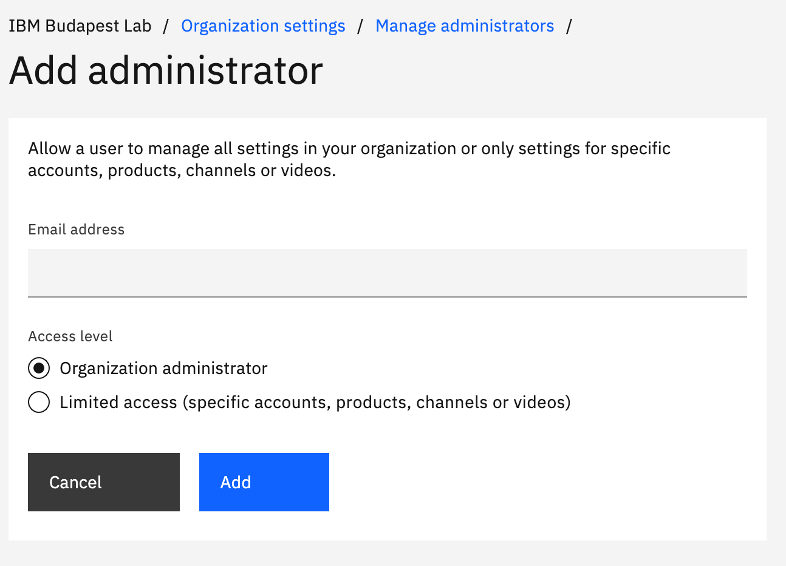
Task: Click the Add administrator page heading
Action: (x=166, y=71)
